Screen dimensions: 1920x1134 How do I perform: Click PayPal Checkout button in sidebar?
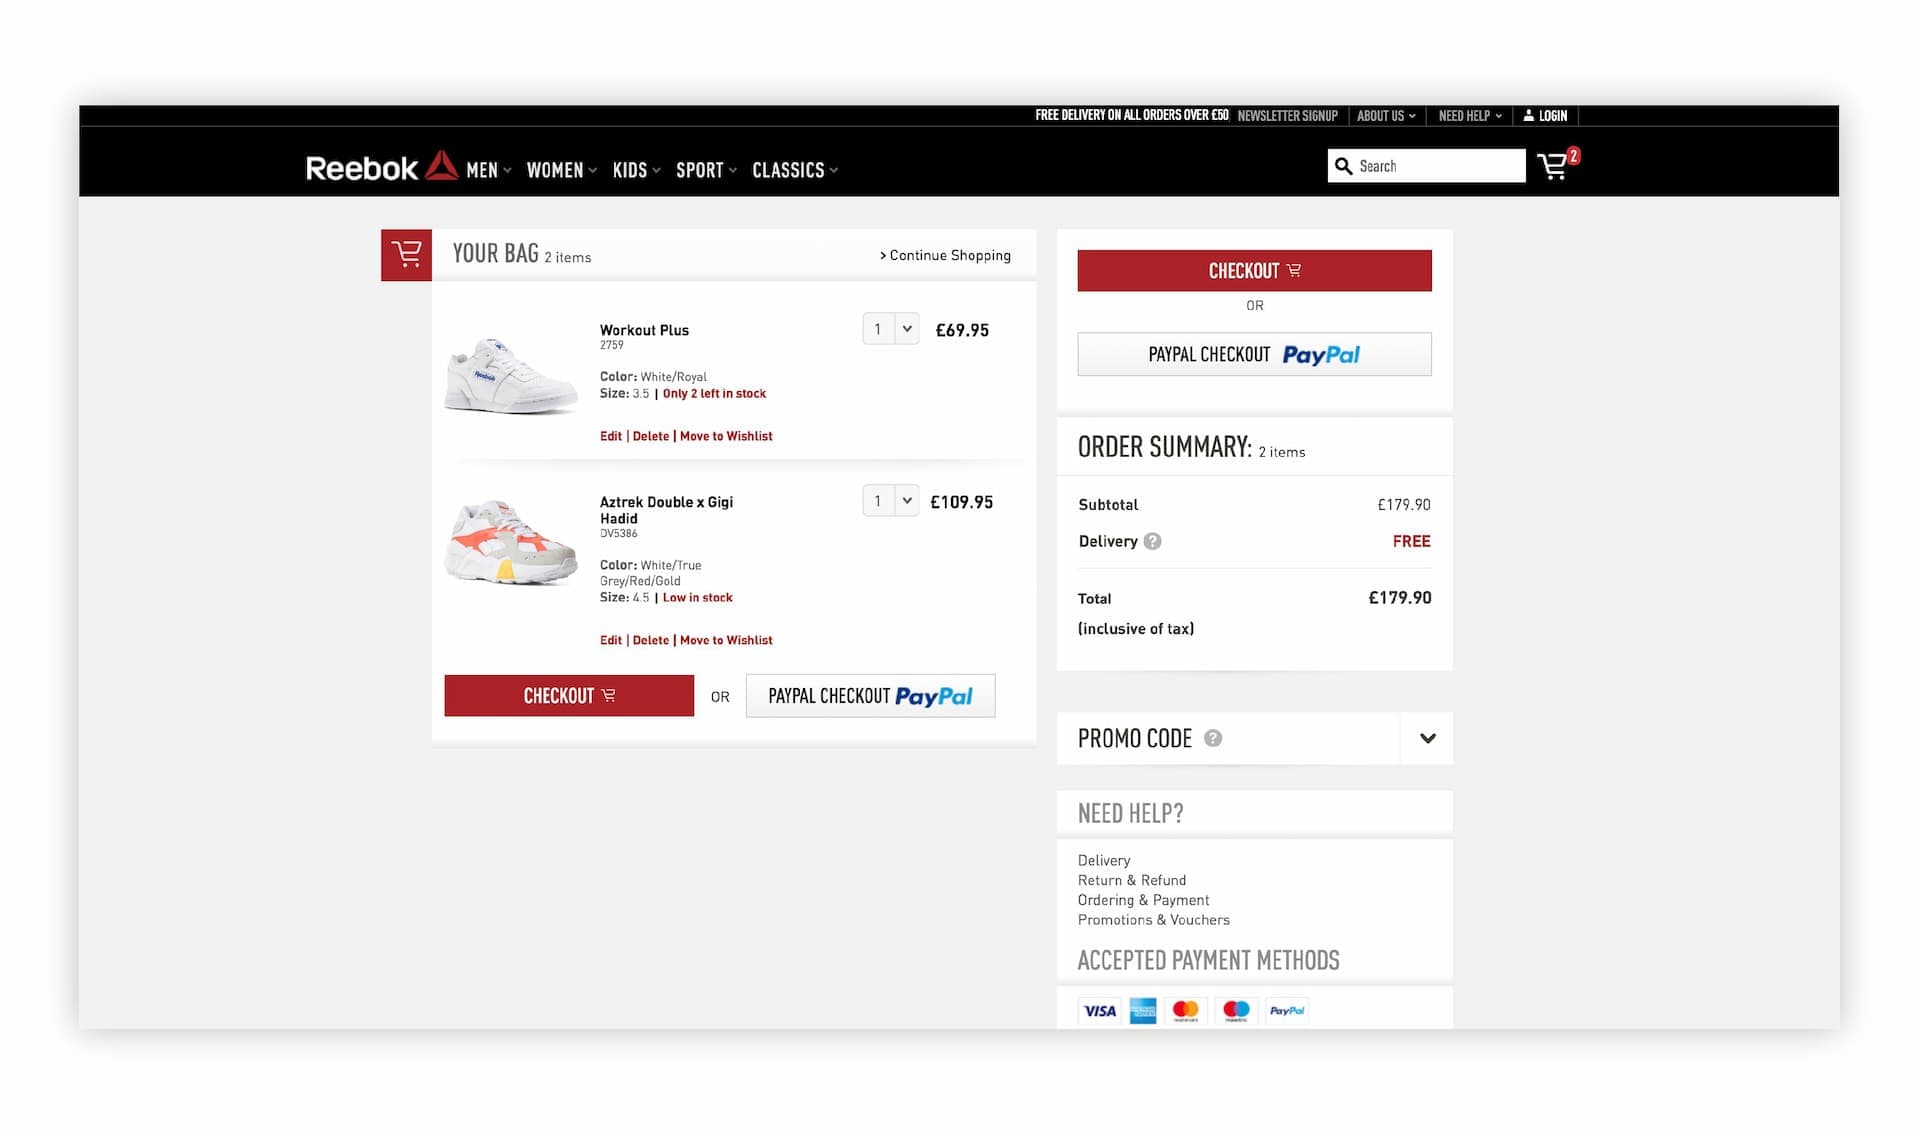1254,354
